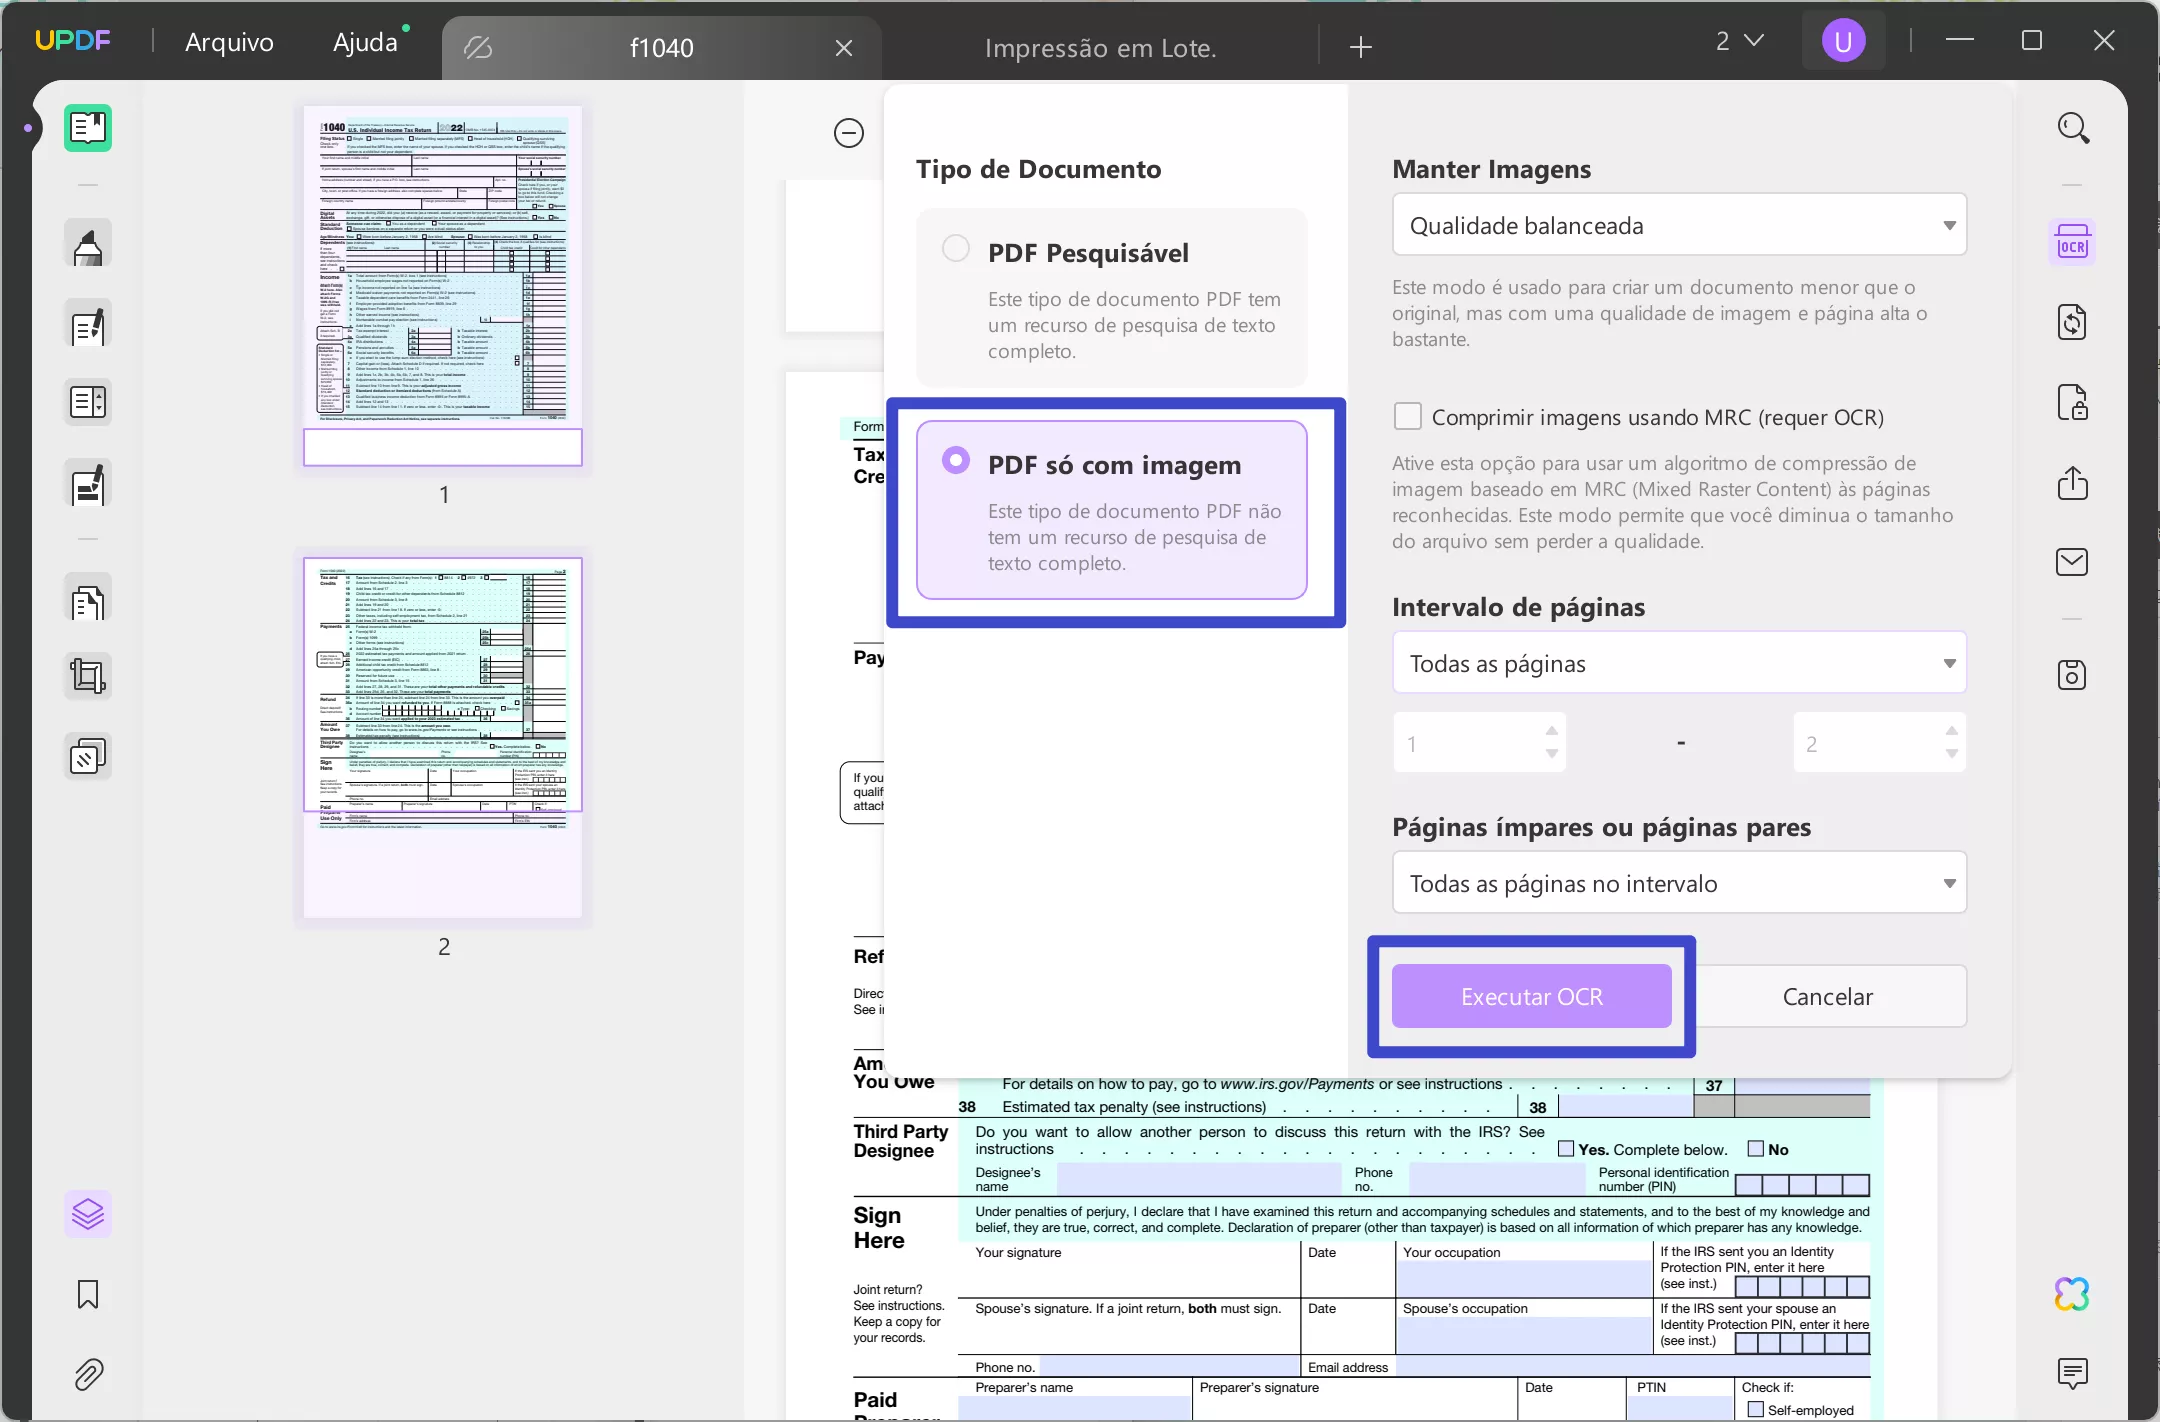Select PDF só com imagem radio button
Screen dimensions: 2160x1422
point(955,459)
